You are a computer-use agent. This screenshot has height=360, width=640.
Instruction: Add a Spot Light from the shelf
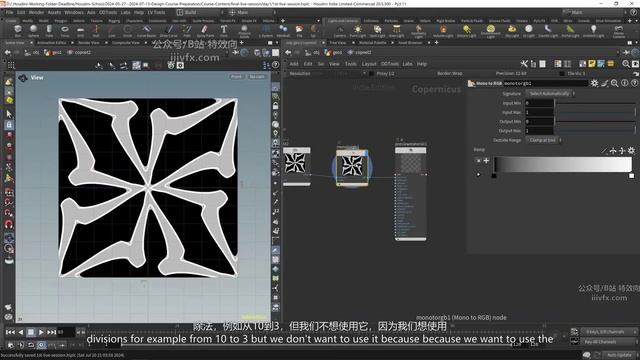point(377,31)
